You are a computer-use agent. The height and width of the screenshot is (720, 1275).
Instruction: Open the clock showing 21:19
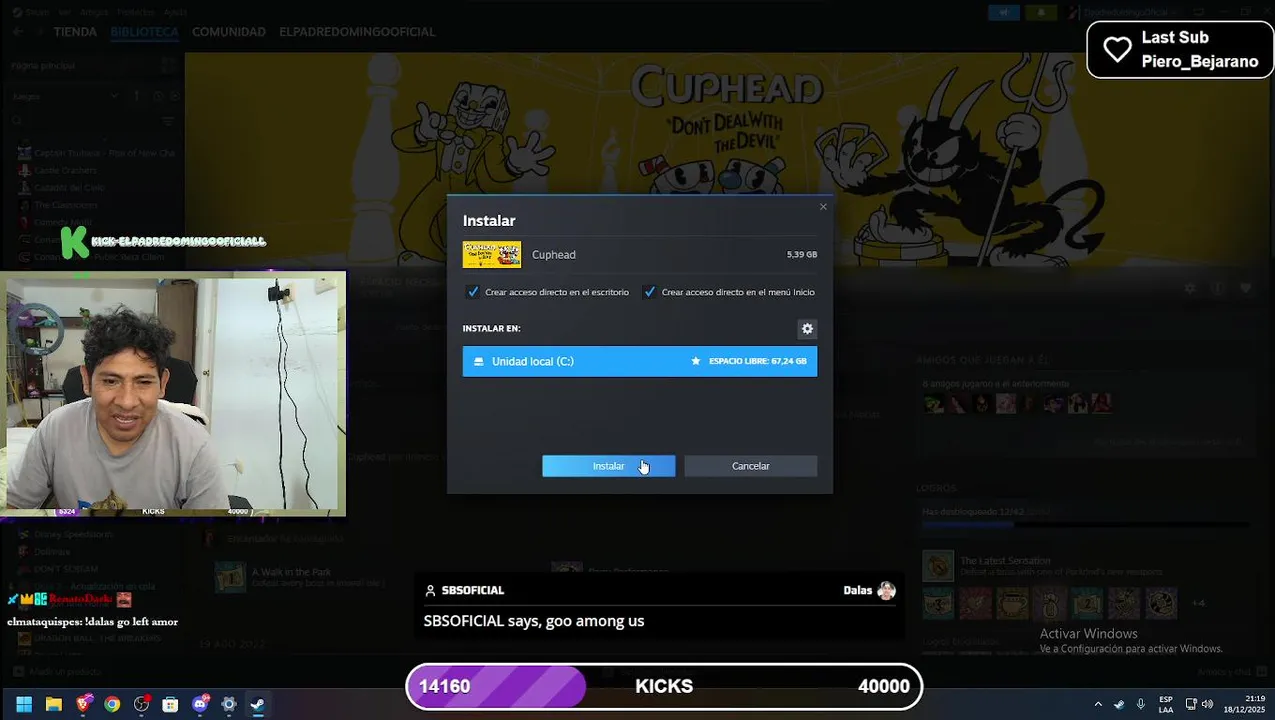1244,704
